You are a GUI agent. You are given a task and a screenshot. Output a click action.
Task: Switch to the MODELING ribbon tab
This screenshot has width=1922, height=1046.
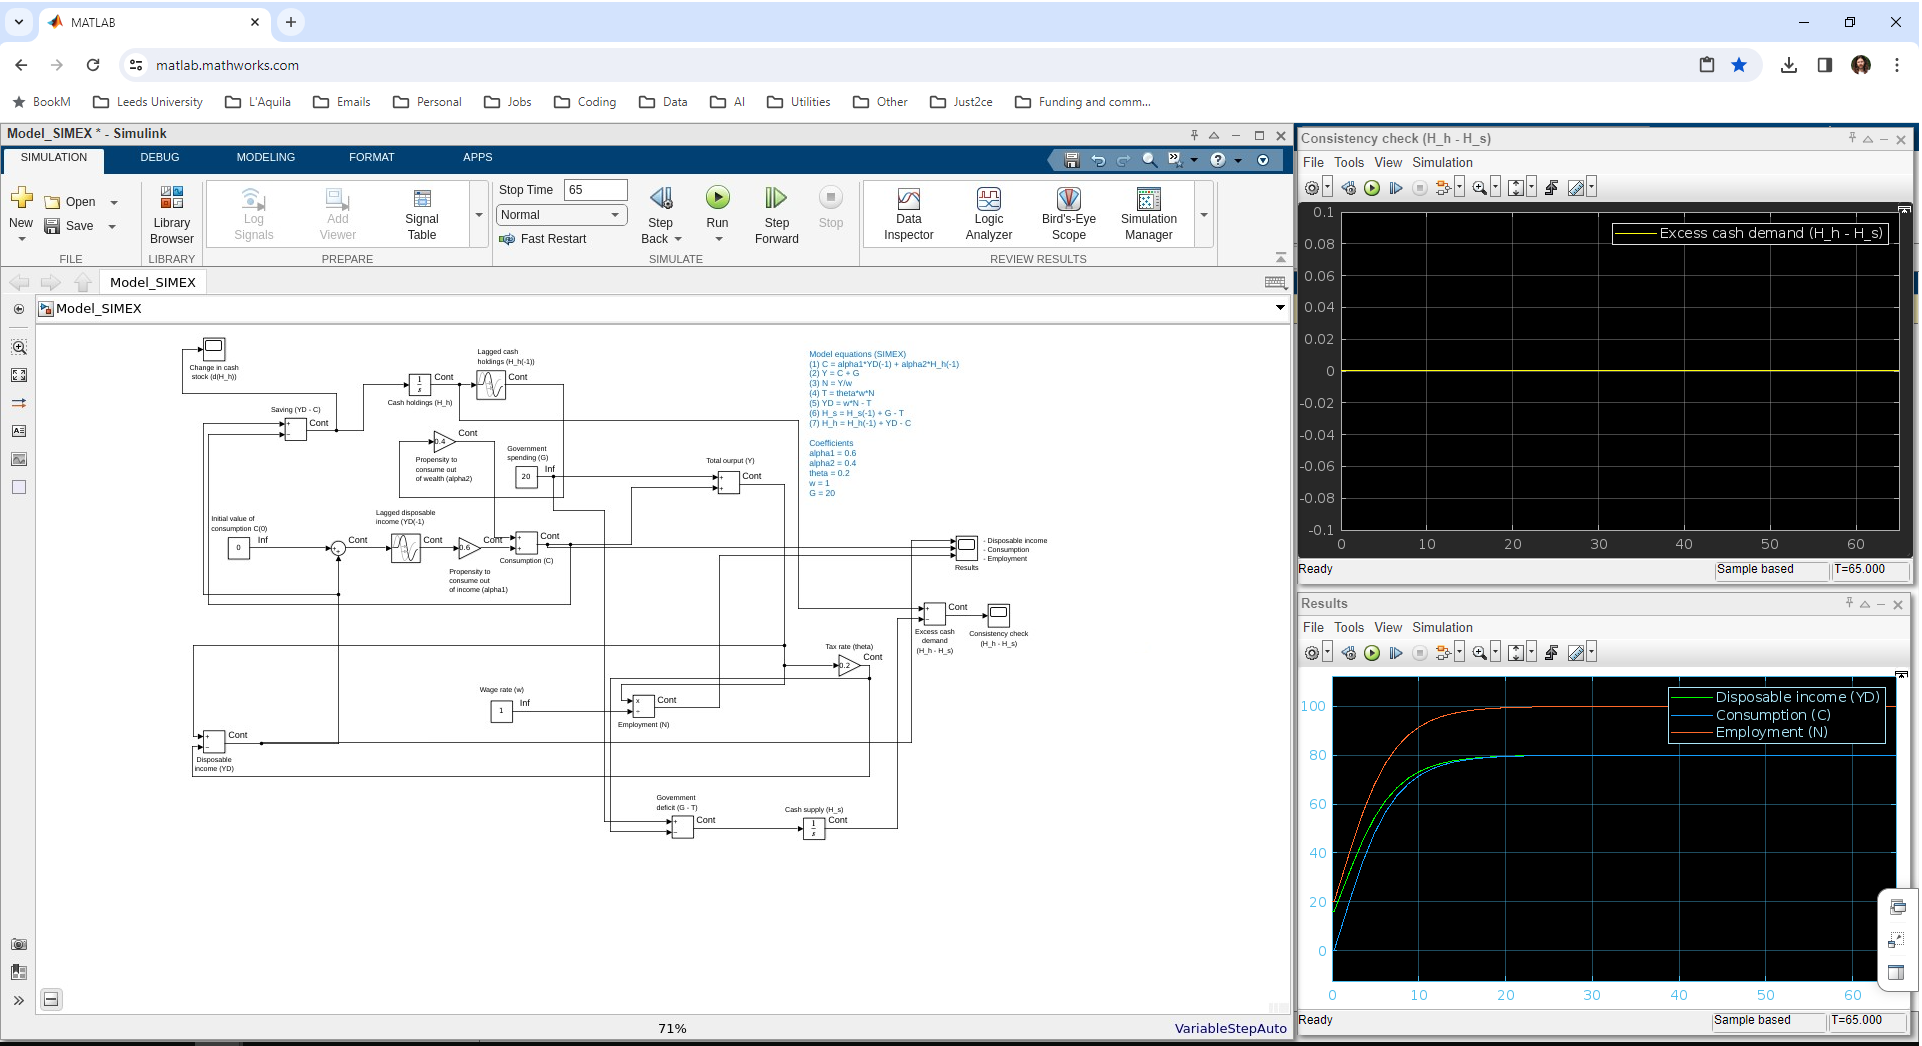[266, 158]
